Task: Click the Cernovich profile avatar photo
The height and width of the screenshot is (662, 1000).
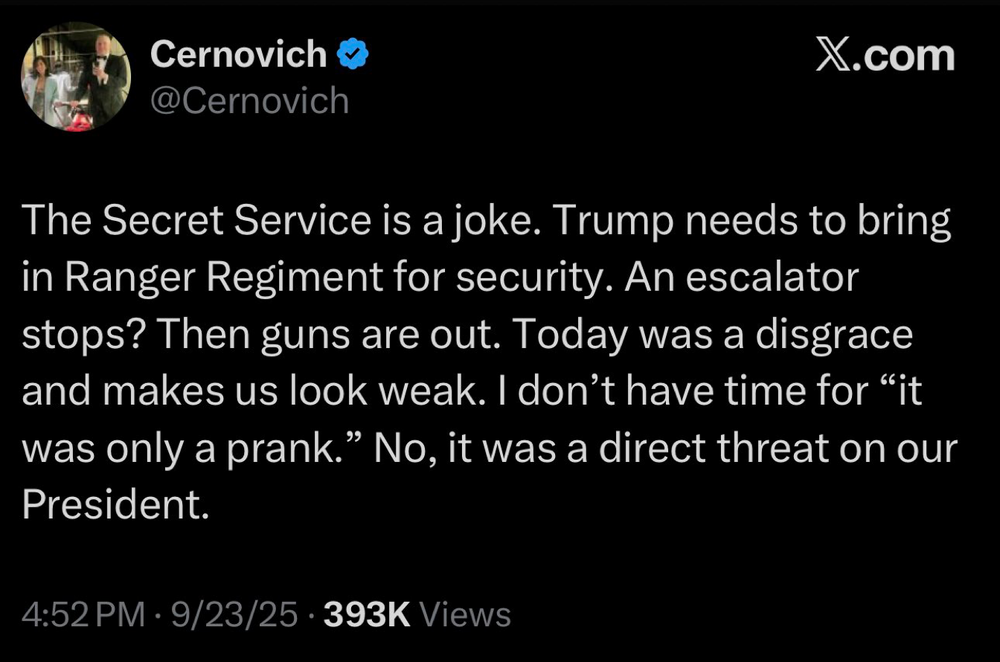Action: [76, 76]
